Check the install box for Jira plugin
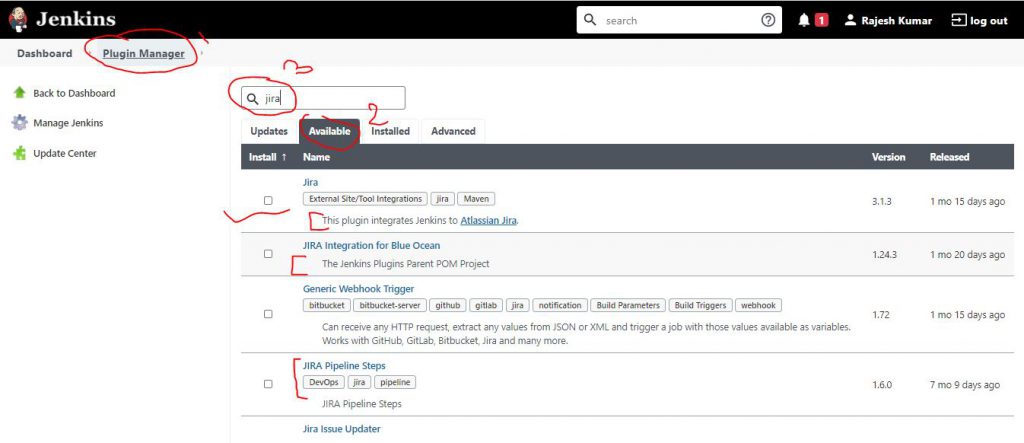The width and height of the screenshot is (1024, 443). (268, 201)
